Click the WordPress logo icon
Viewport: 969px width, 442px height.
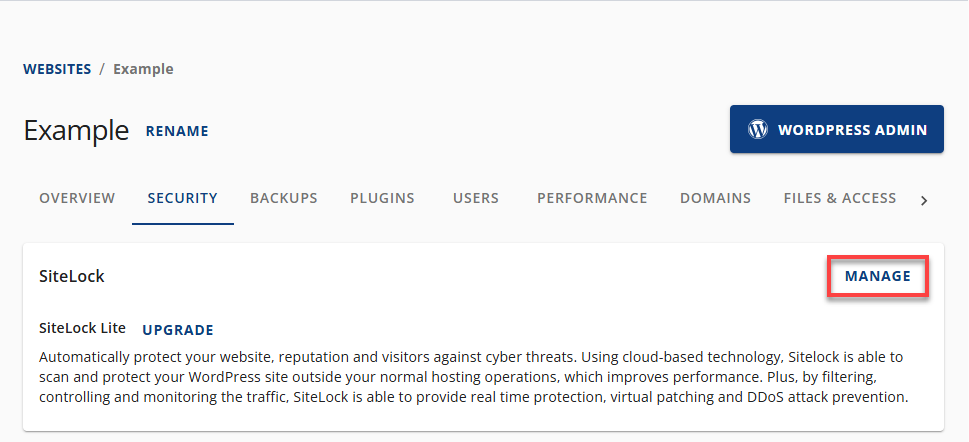pos(758,130)
